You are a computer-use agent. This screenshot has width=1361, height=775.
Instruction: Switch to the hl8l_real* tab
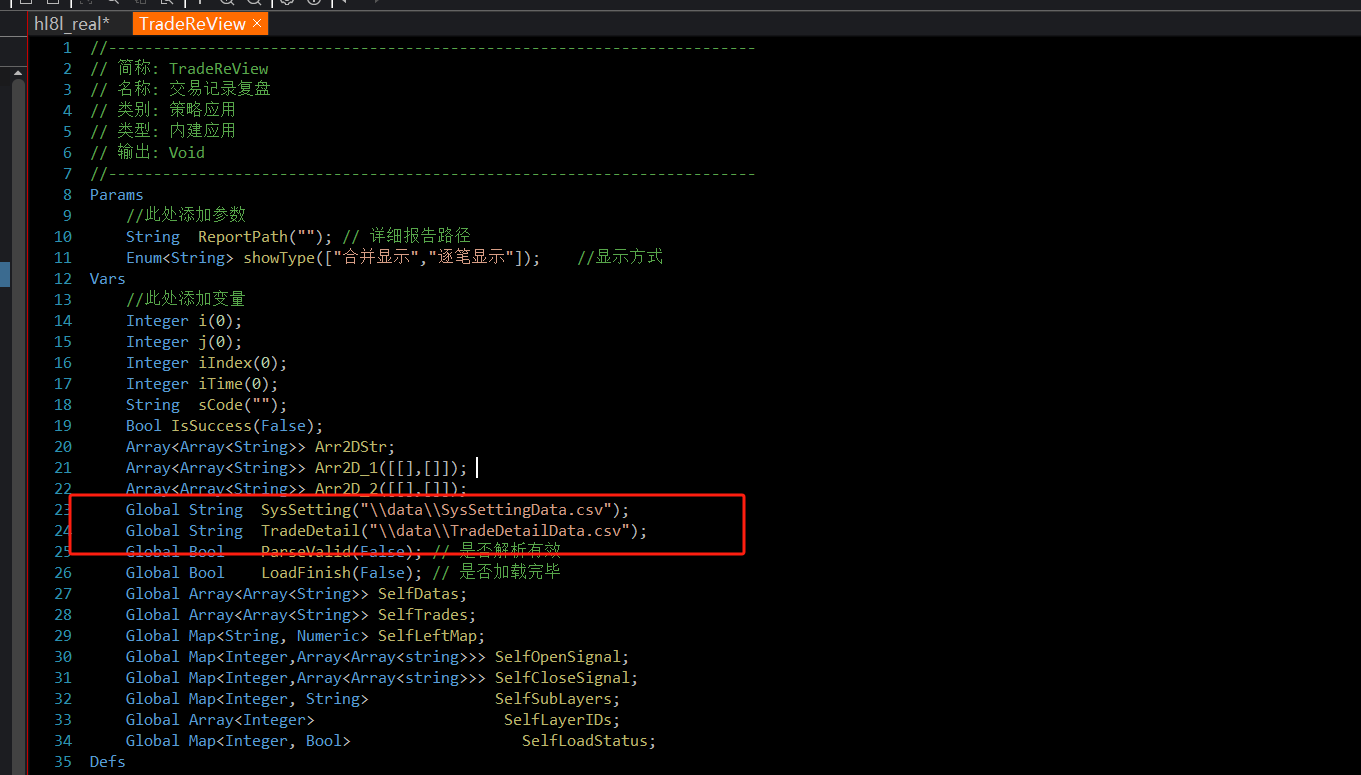pyautogui.click(x=71, y=24)
